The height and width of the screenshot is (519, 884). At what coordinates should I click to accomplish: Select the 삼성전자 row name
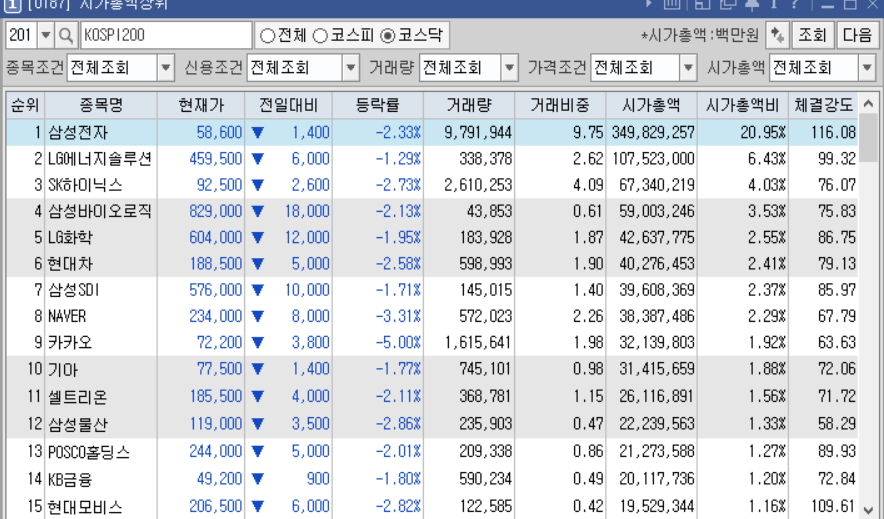[x=78, y=132]
